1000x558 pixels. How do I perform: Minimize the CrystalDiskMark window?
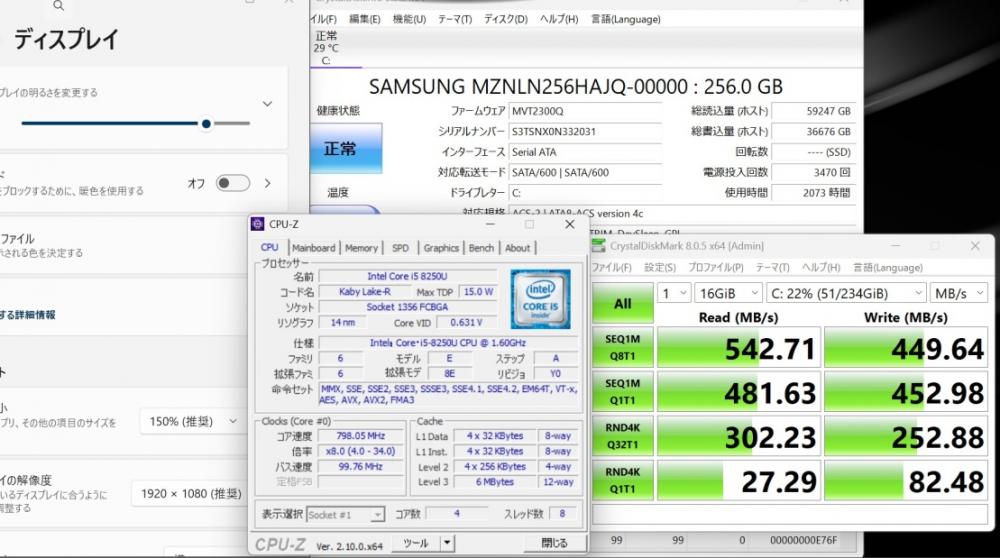pos(895,246)
